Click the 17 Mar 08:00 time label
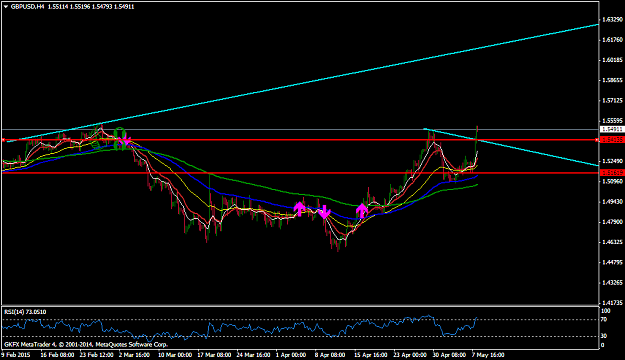Viewport: 625px width, 360px height. pyautogui.click(x=214, y=354)
